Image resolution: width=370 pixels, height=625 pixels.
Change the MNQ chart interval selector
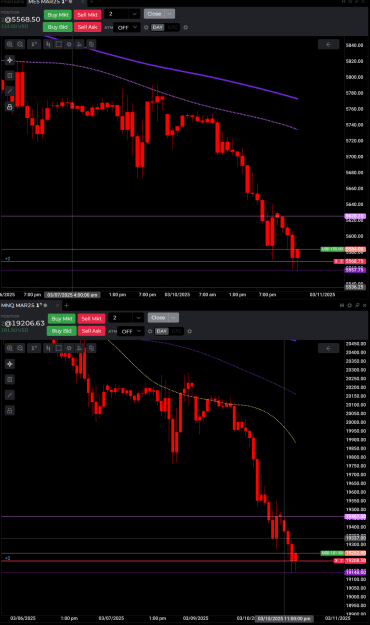pos(34,348)
